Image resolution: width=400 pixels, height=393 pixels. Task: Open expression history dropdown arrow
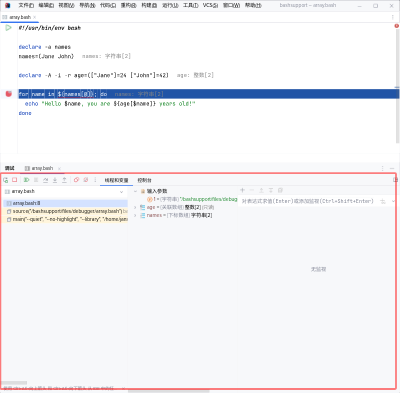coord(393,201)
